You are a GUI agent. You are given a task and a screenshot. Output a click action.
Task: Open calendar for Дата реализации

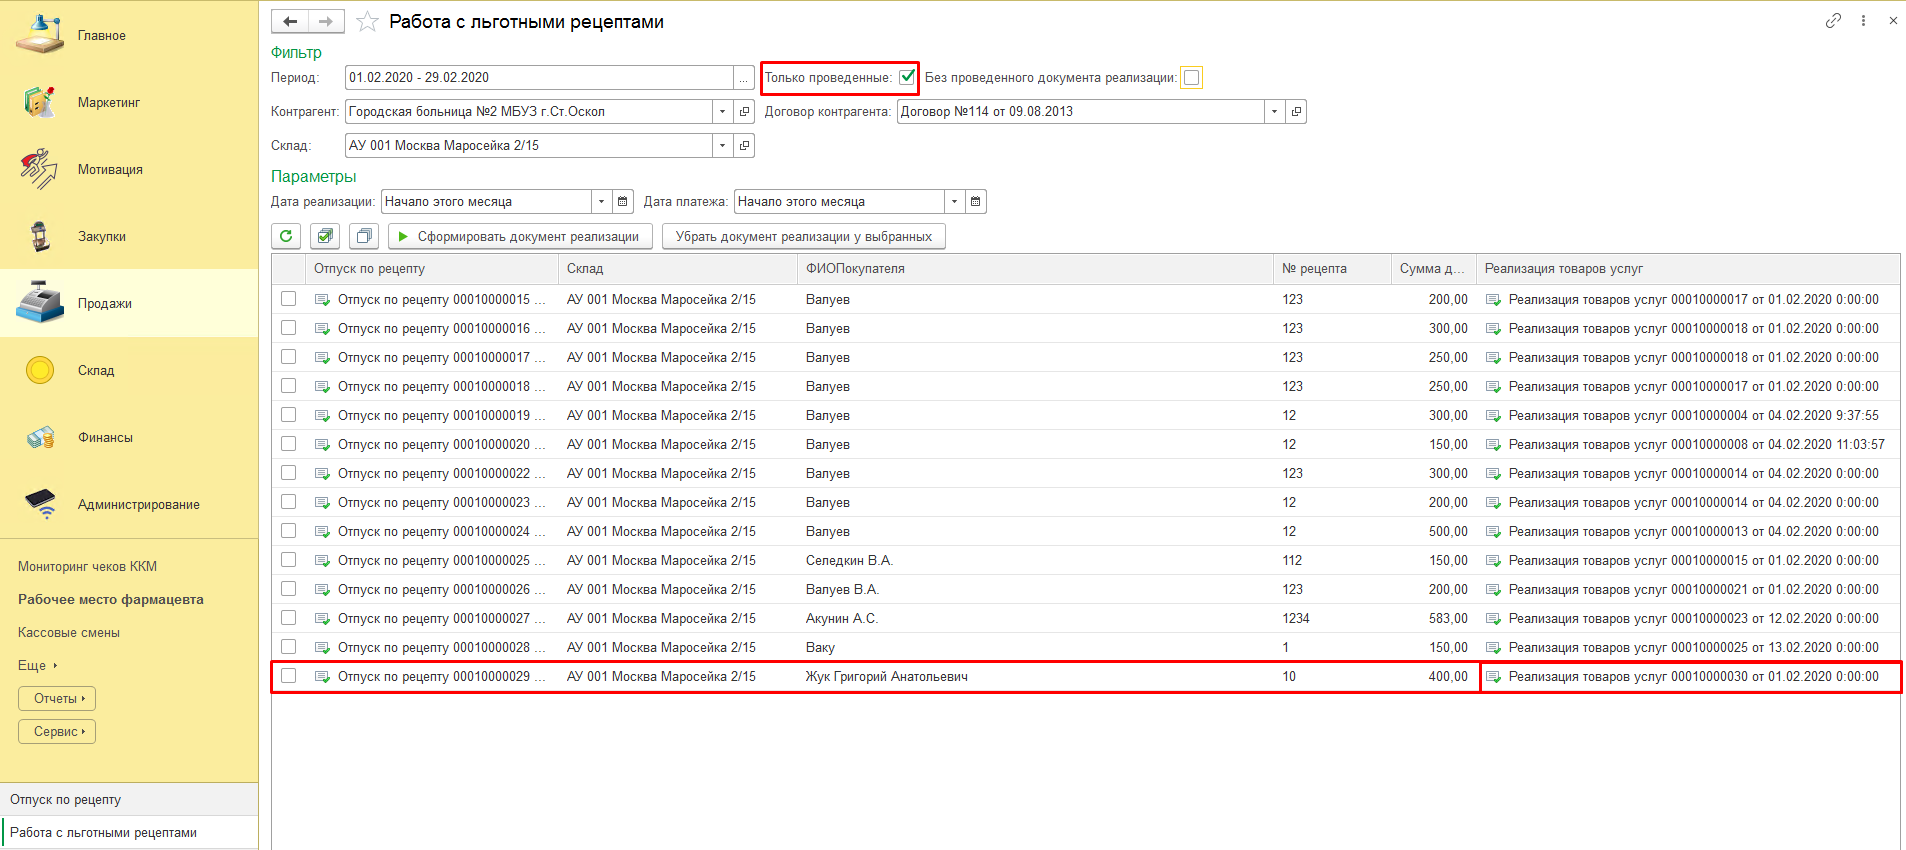(623, 202)
